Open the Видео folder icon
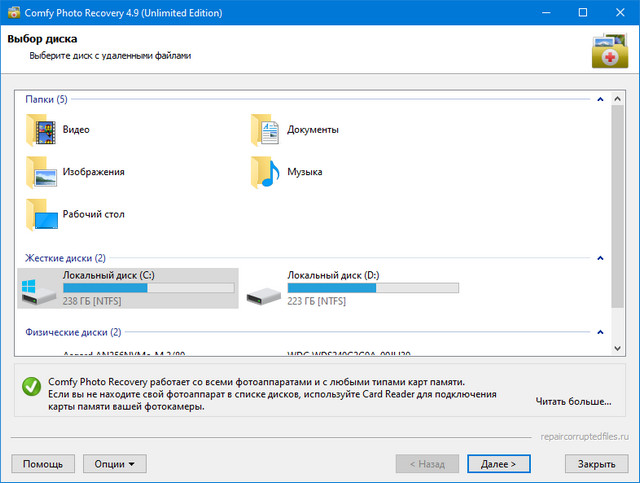Screen dimensions: 640x483 41,130
